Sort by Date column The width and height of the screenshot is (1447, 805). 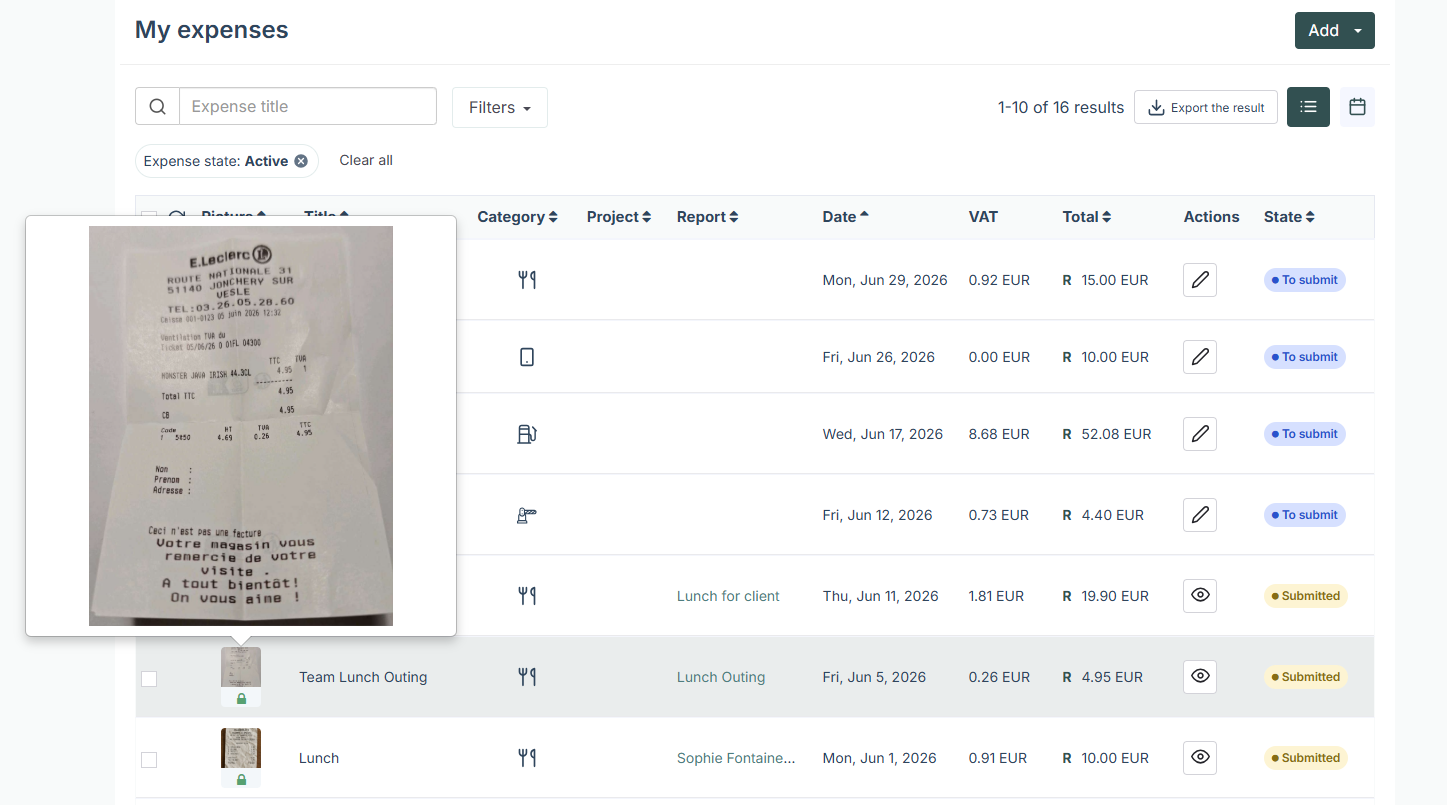[846, 217]
